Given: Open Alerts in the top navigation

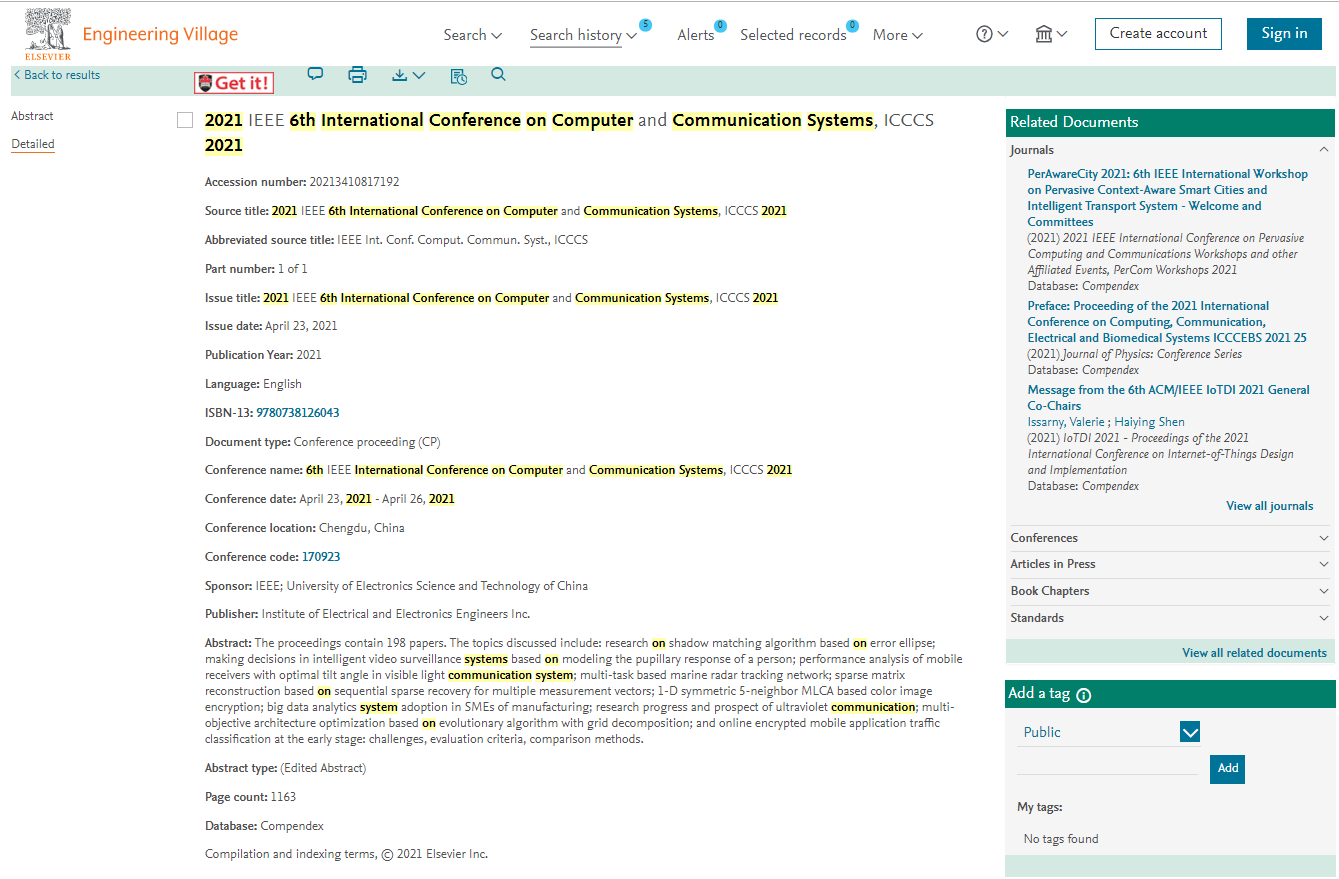Looking at the screenshot, I should click(696, 35).
